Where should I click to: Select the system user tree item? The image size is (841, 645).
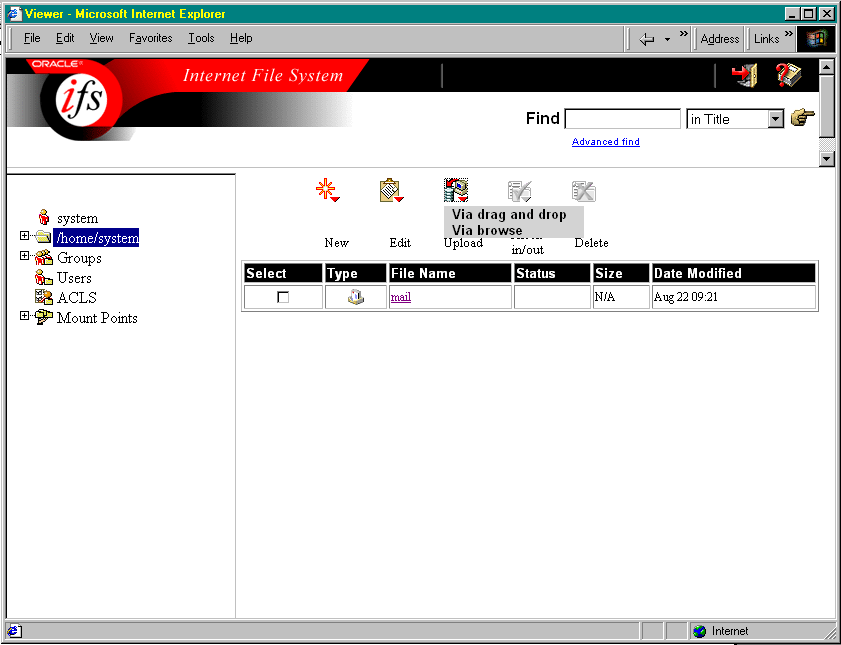click(77, 218)
